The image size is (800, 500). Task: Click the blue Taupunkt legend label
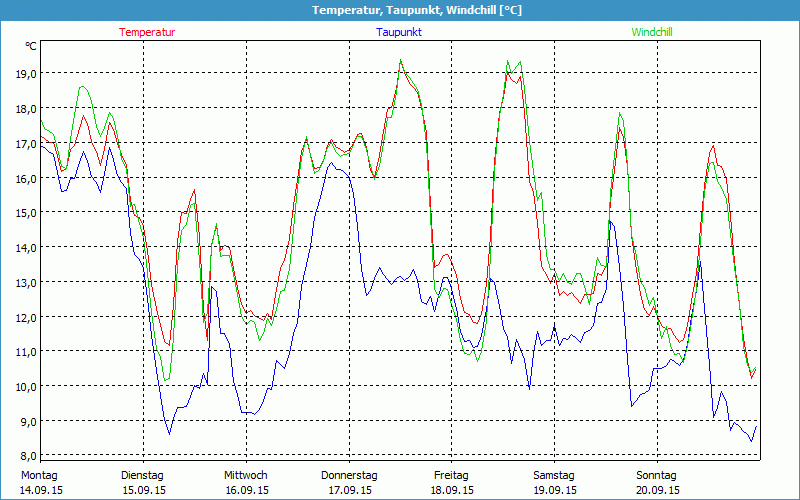[x=399, y=32]
